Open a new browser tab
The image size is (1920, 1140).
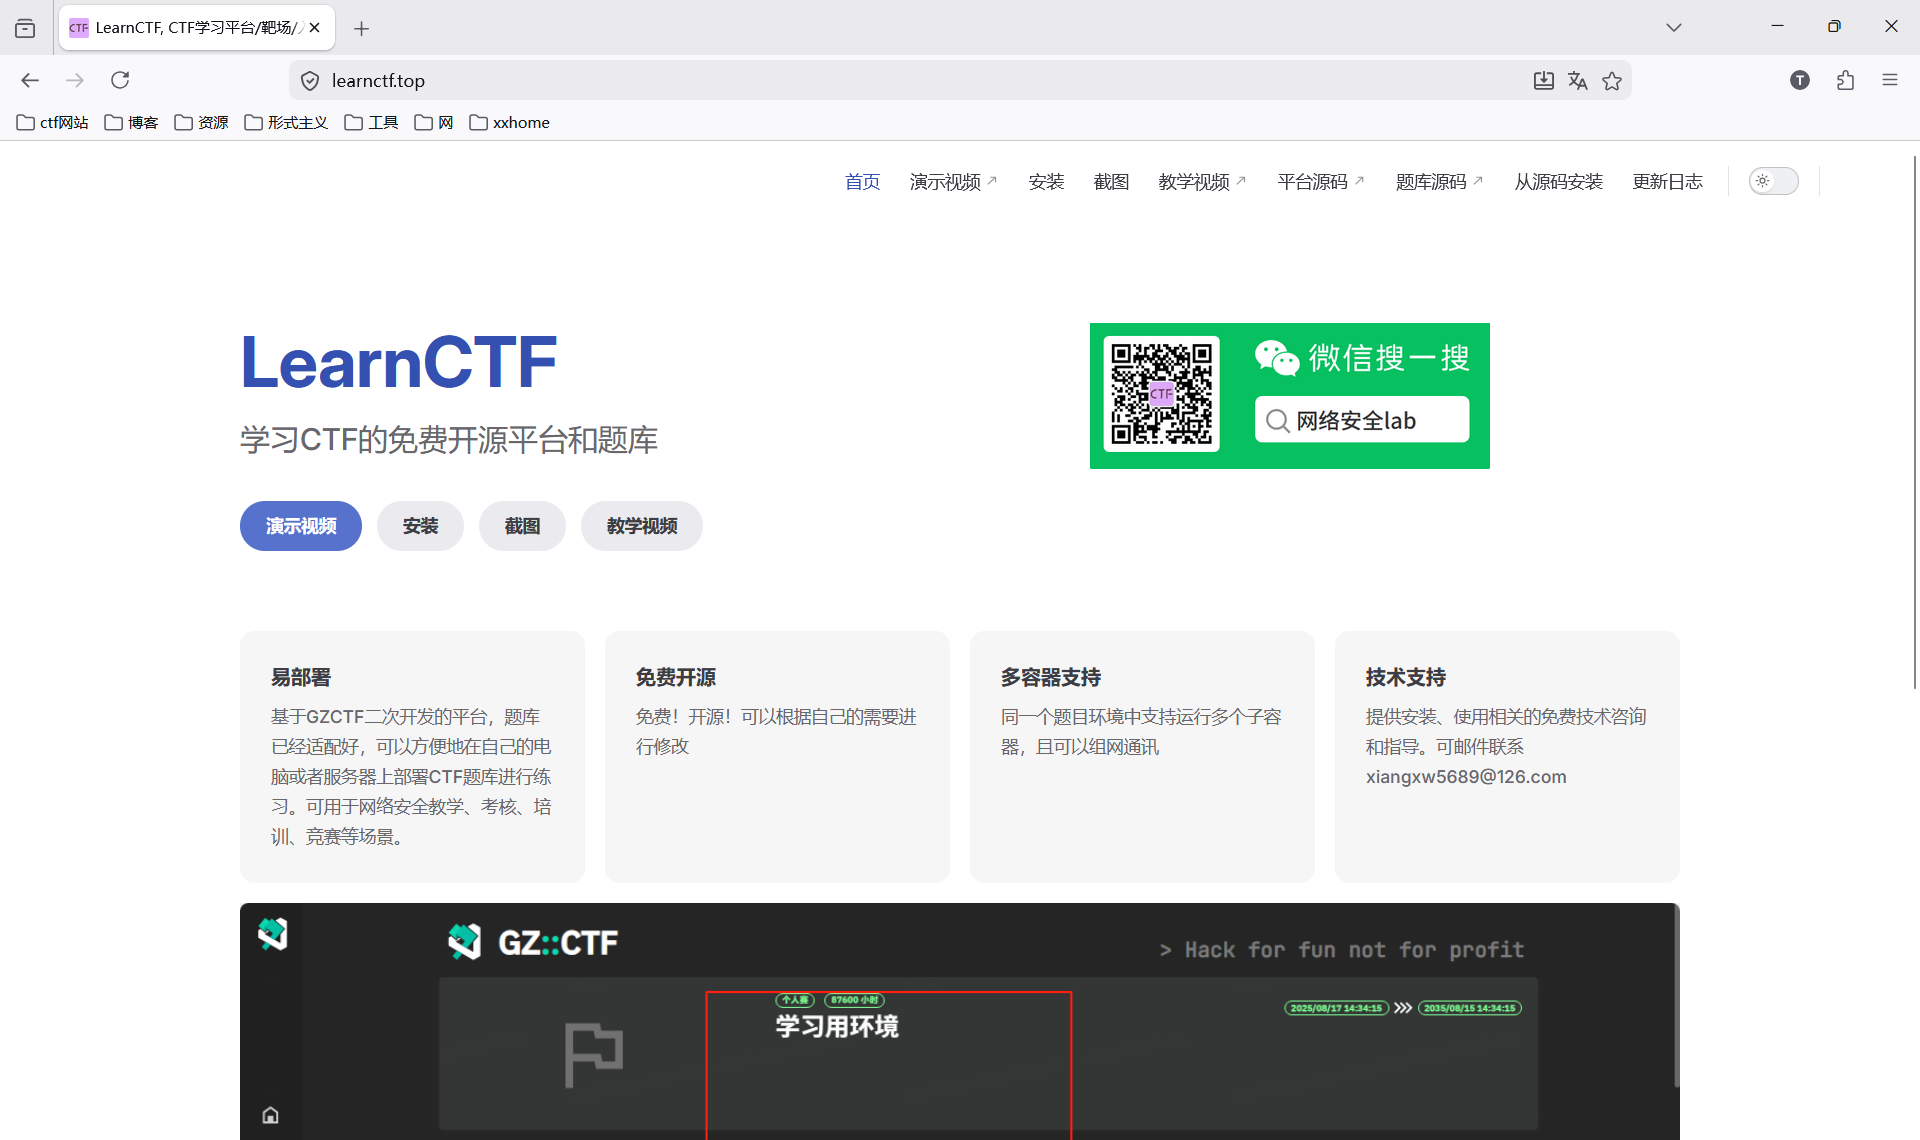point(362,28)
